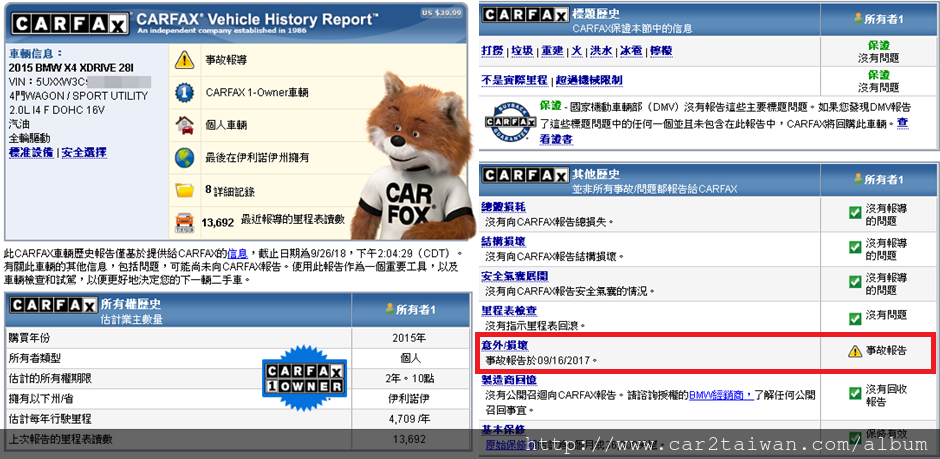Click the US $39.99 price tag
Image resolution: width=940 pixels, height=459 pixels.
442,11
